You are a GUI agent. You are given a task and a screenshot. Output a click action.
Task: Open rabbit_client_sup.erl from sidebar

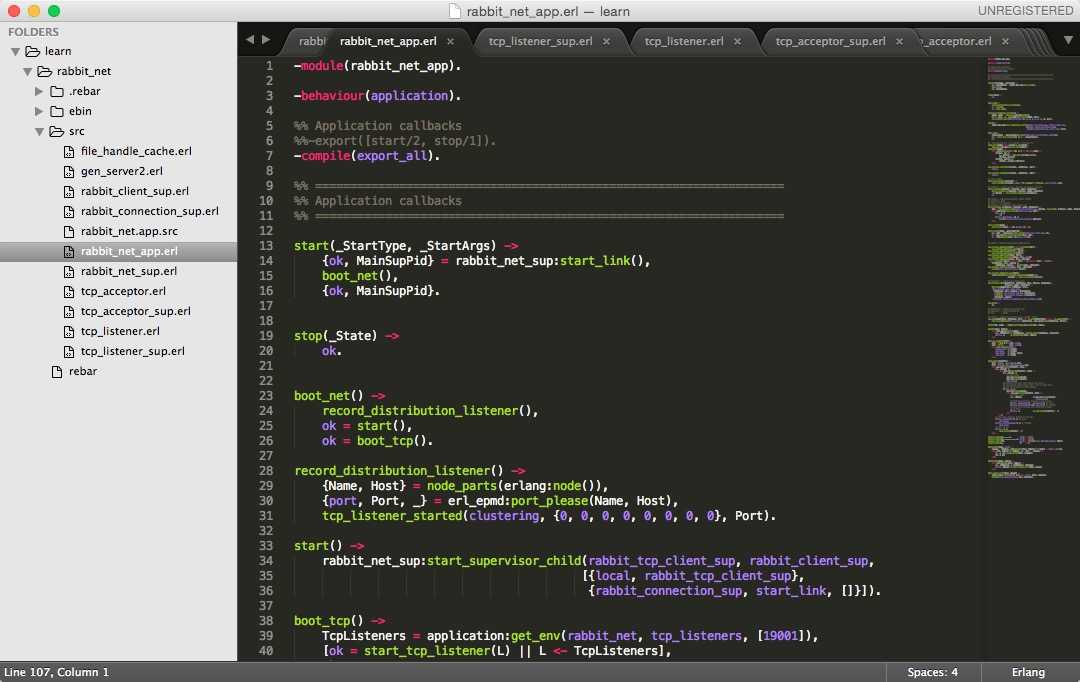[134, 191]
